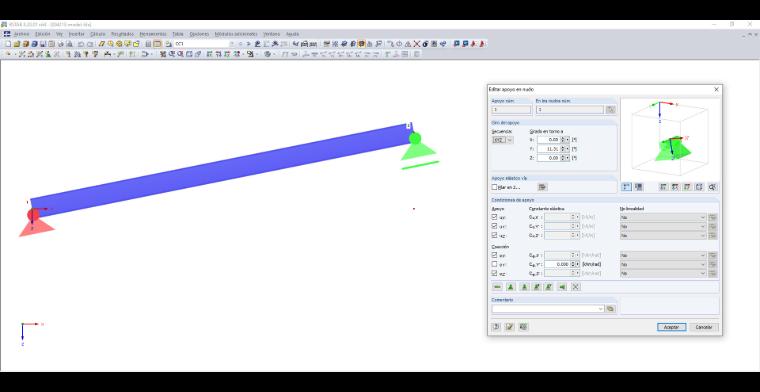
Task: Click the Aceptar button
Action: pyautogui.click(x=671, y=327)
